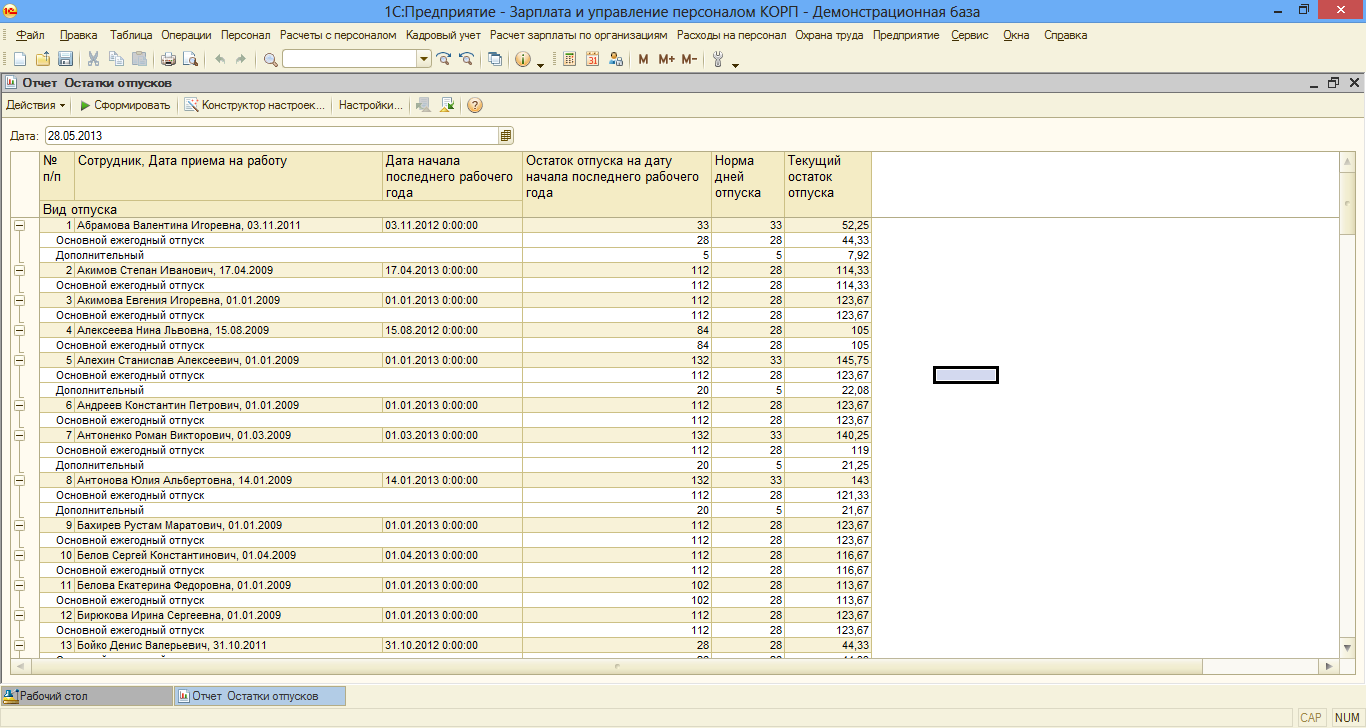This screenshot has width=1366, height=728.
Task: Click restore settings icon beside Настройки
Action: (446, 105)
